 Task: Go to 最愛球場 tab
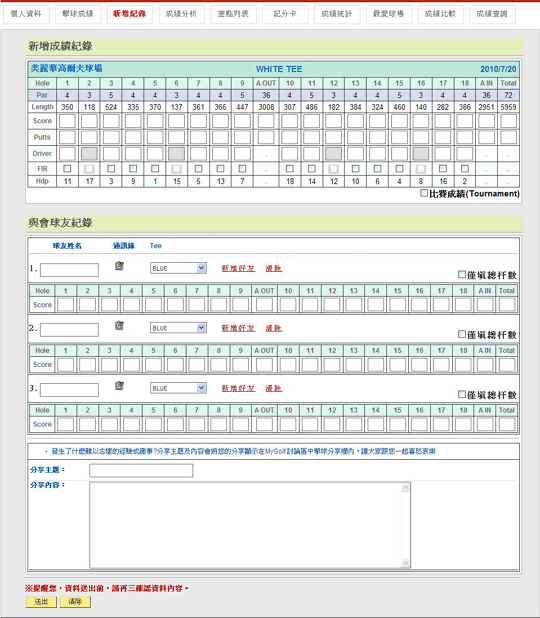(389, 14)
